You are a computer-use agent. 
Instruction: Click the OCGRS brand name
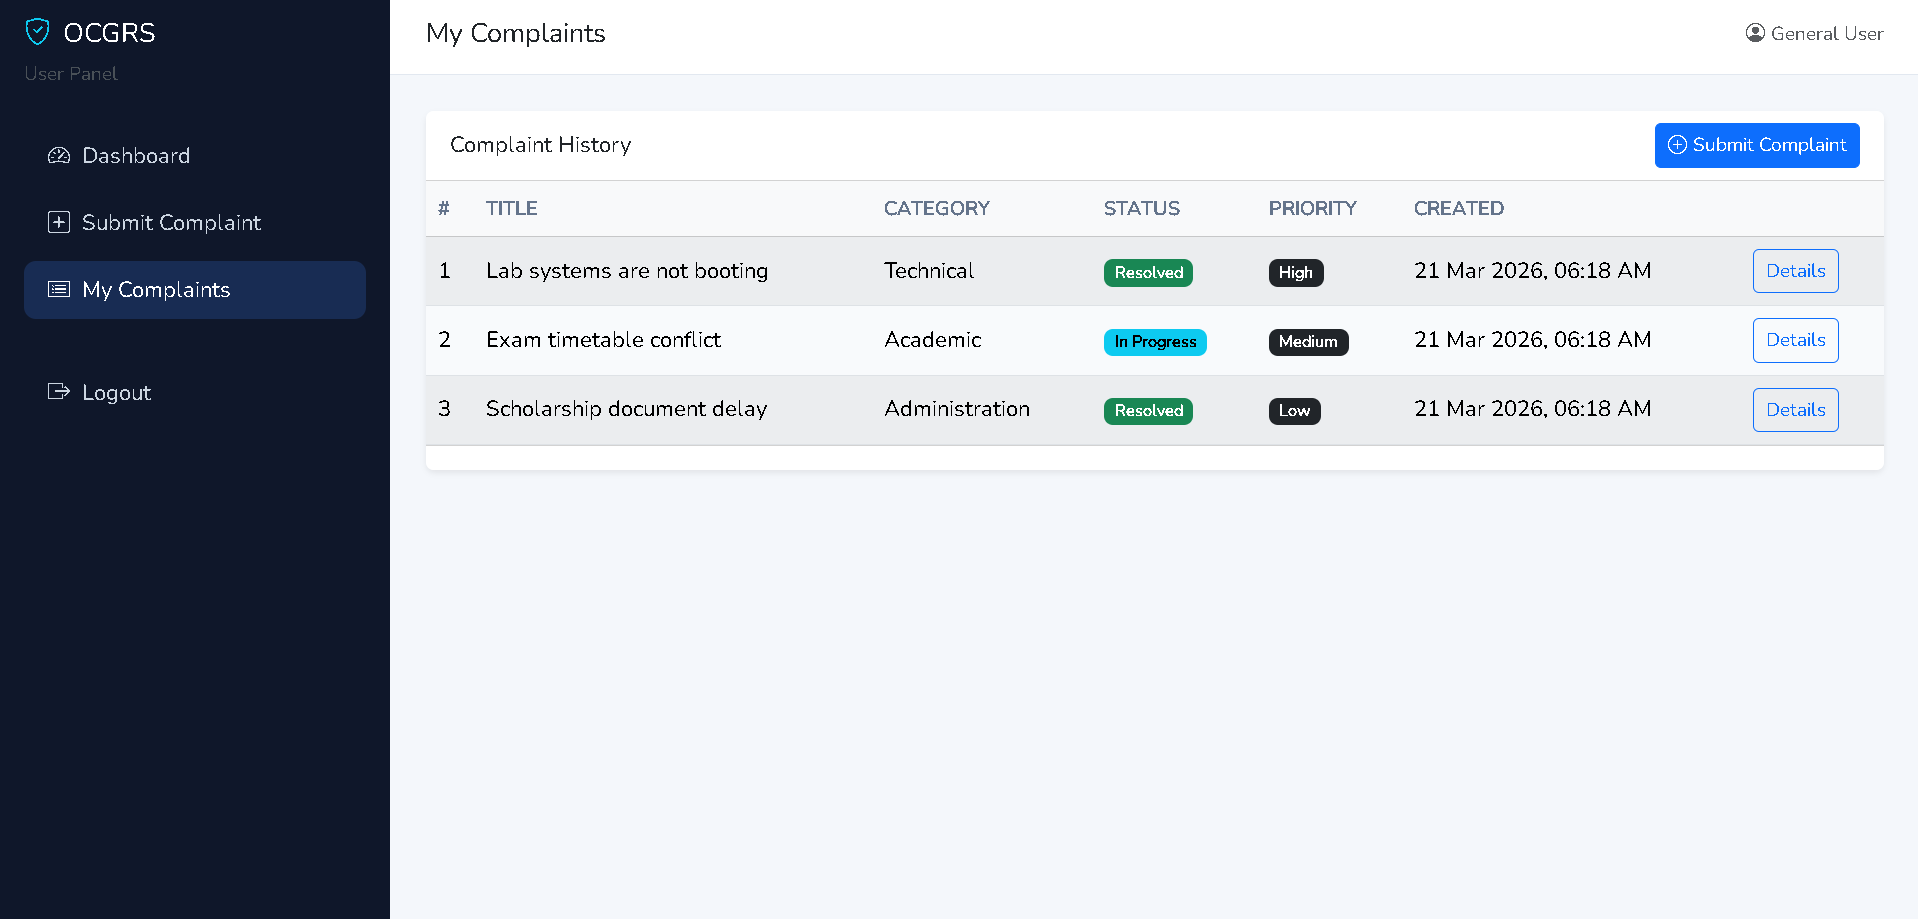(x=109, y=33)
